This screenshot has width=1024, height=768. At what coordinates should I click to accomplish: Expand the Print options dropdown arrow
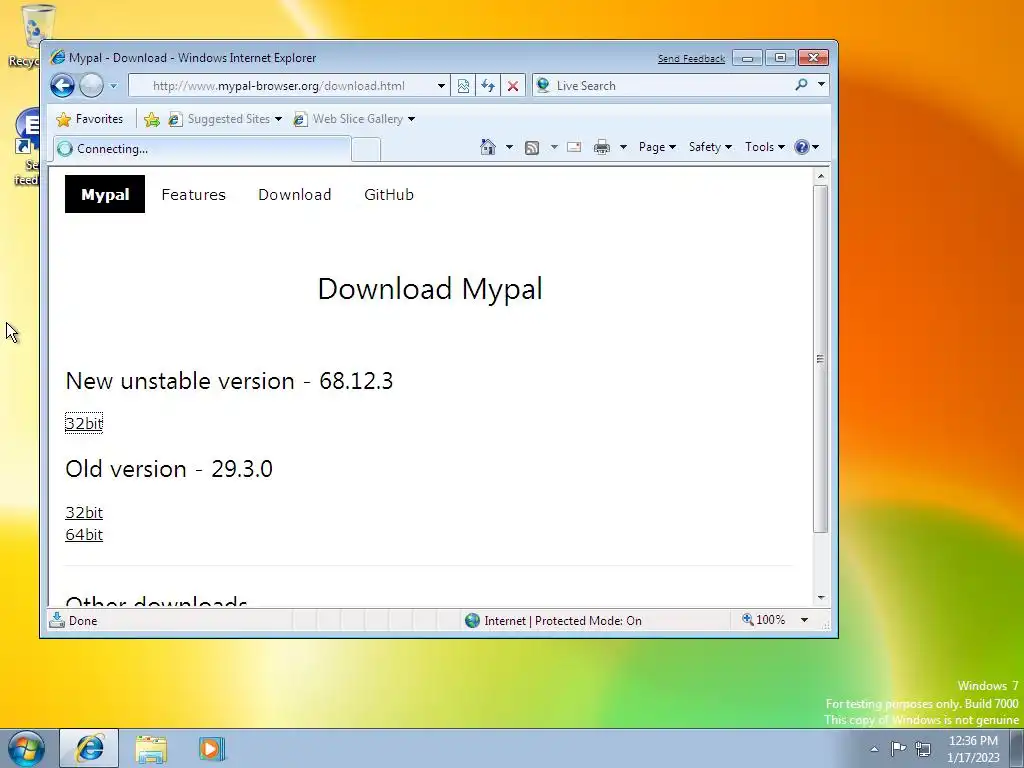point(623,147)
